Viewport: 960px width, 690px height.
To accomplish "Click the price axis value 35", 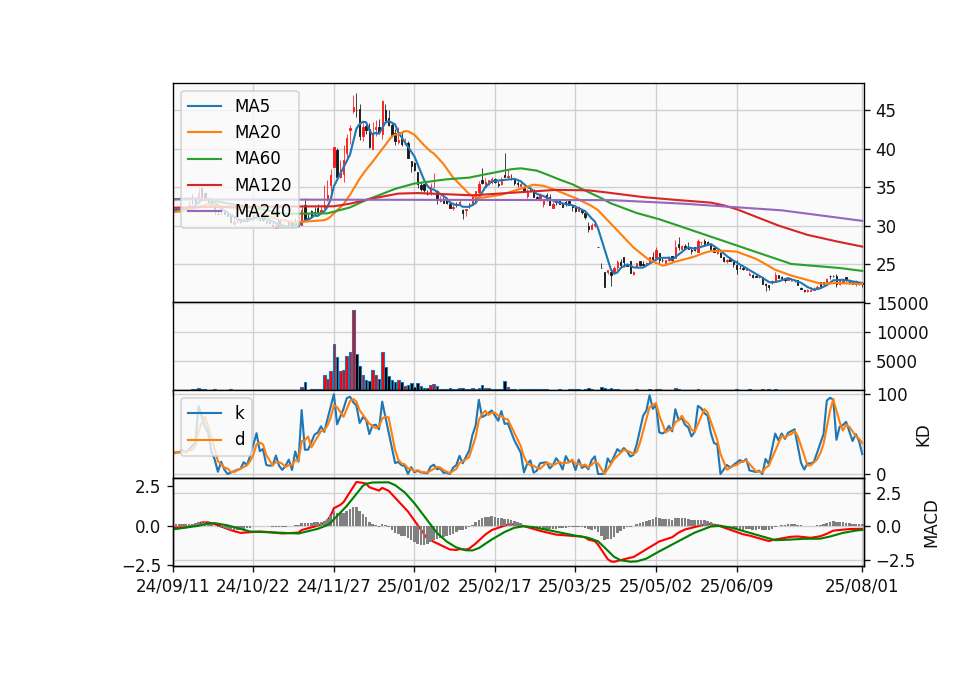I will pos(885,189).
